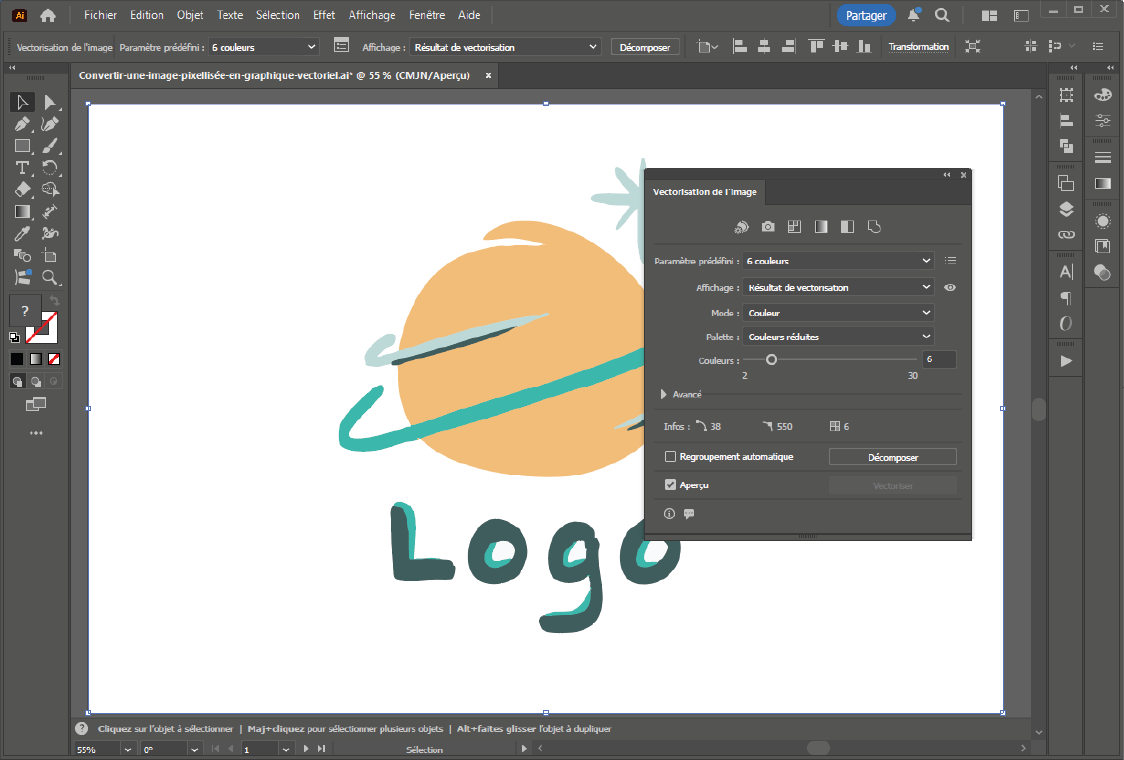
Task: Open the Effet menu
Action: 324,15
